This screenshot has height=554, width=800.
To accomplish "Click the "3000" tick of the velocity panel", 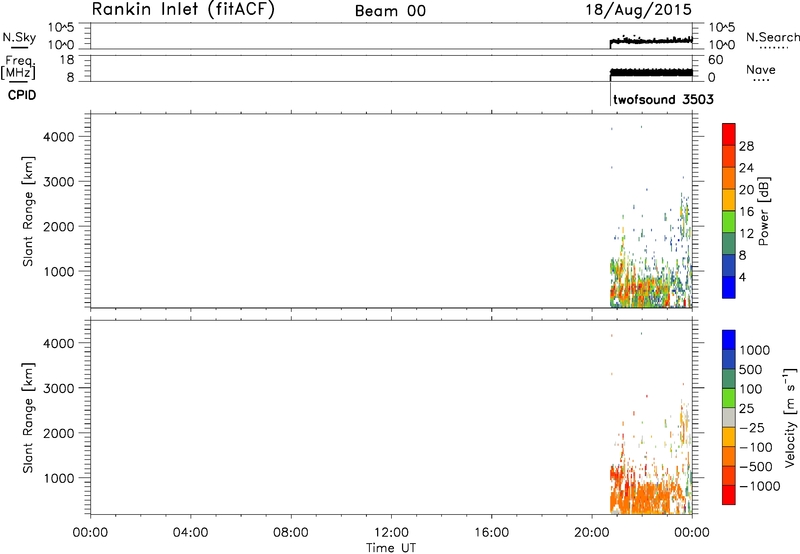I will point(59,388).
